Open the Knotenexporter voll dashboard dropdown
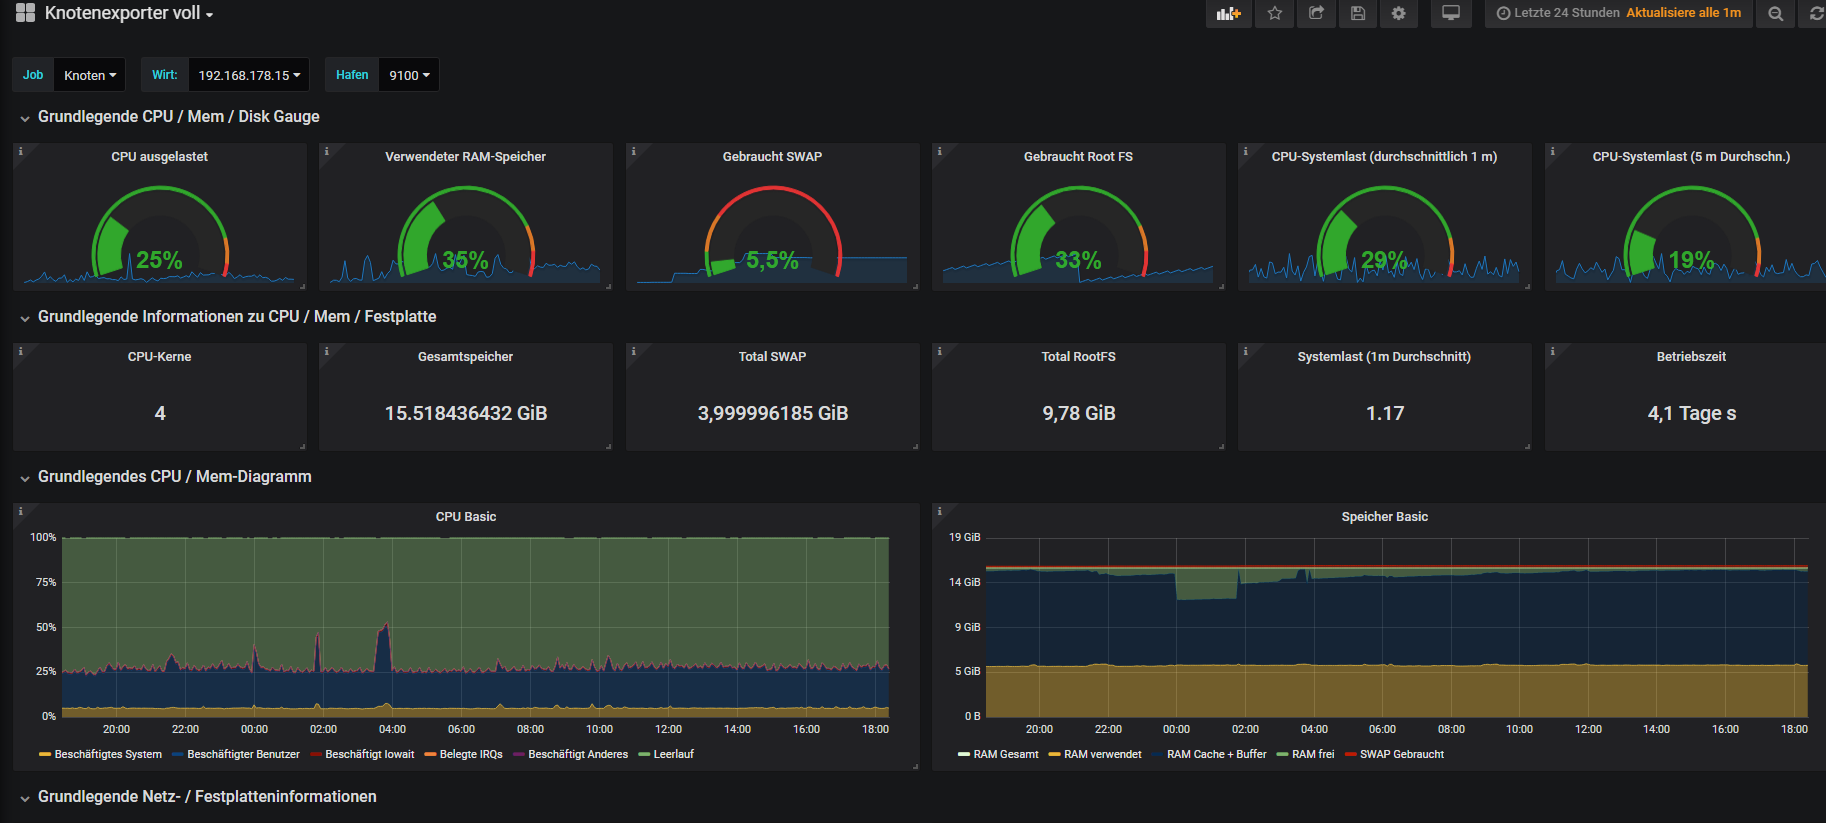Image resolution: width=1826 pixels, height=823 pixels. click(129, 13)
